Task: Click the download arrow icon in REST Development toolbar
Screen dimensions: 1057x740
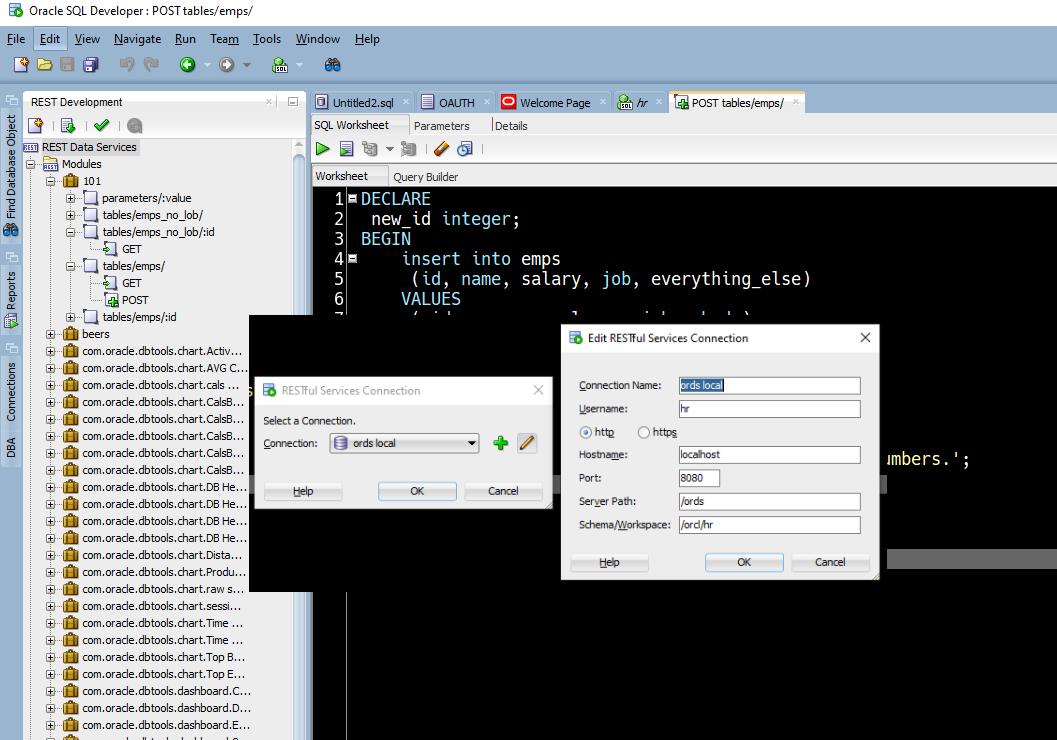Action: point(68,125)
